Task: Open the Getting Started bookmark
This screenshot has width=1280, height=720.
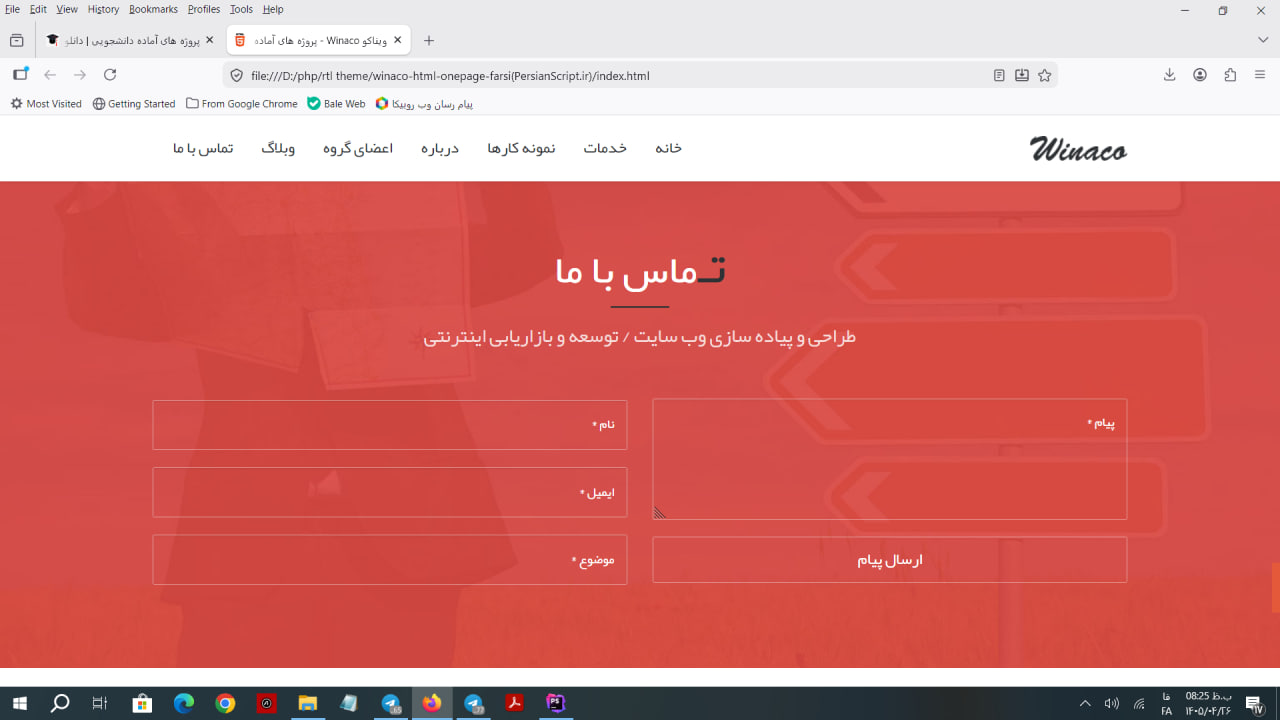Action: coord(134,104)
